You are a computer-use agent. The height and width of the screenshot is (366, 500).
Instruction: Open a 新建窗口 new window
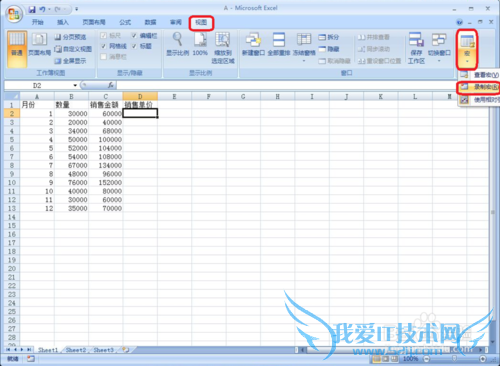tap(253, 44)
